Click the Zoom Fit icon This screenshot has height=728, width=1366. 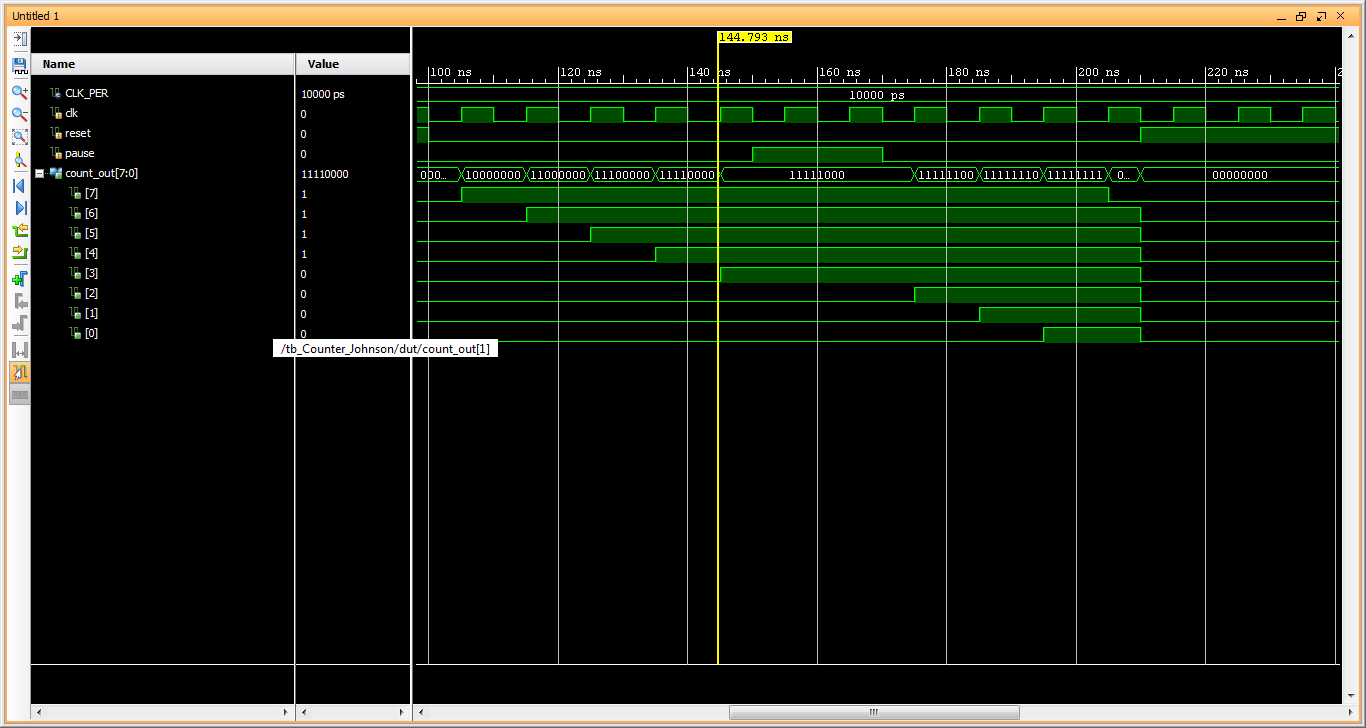[19, 137]
